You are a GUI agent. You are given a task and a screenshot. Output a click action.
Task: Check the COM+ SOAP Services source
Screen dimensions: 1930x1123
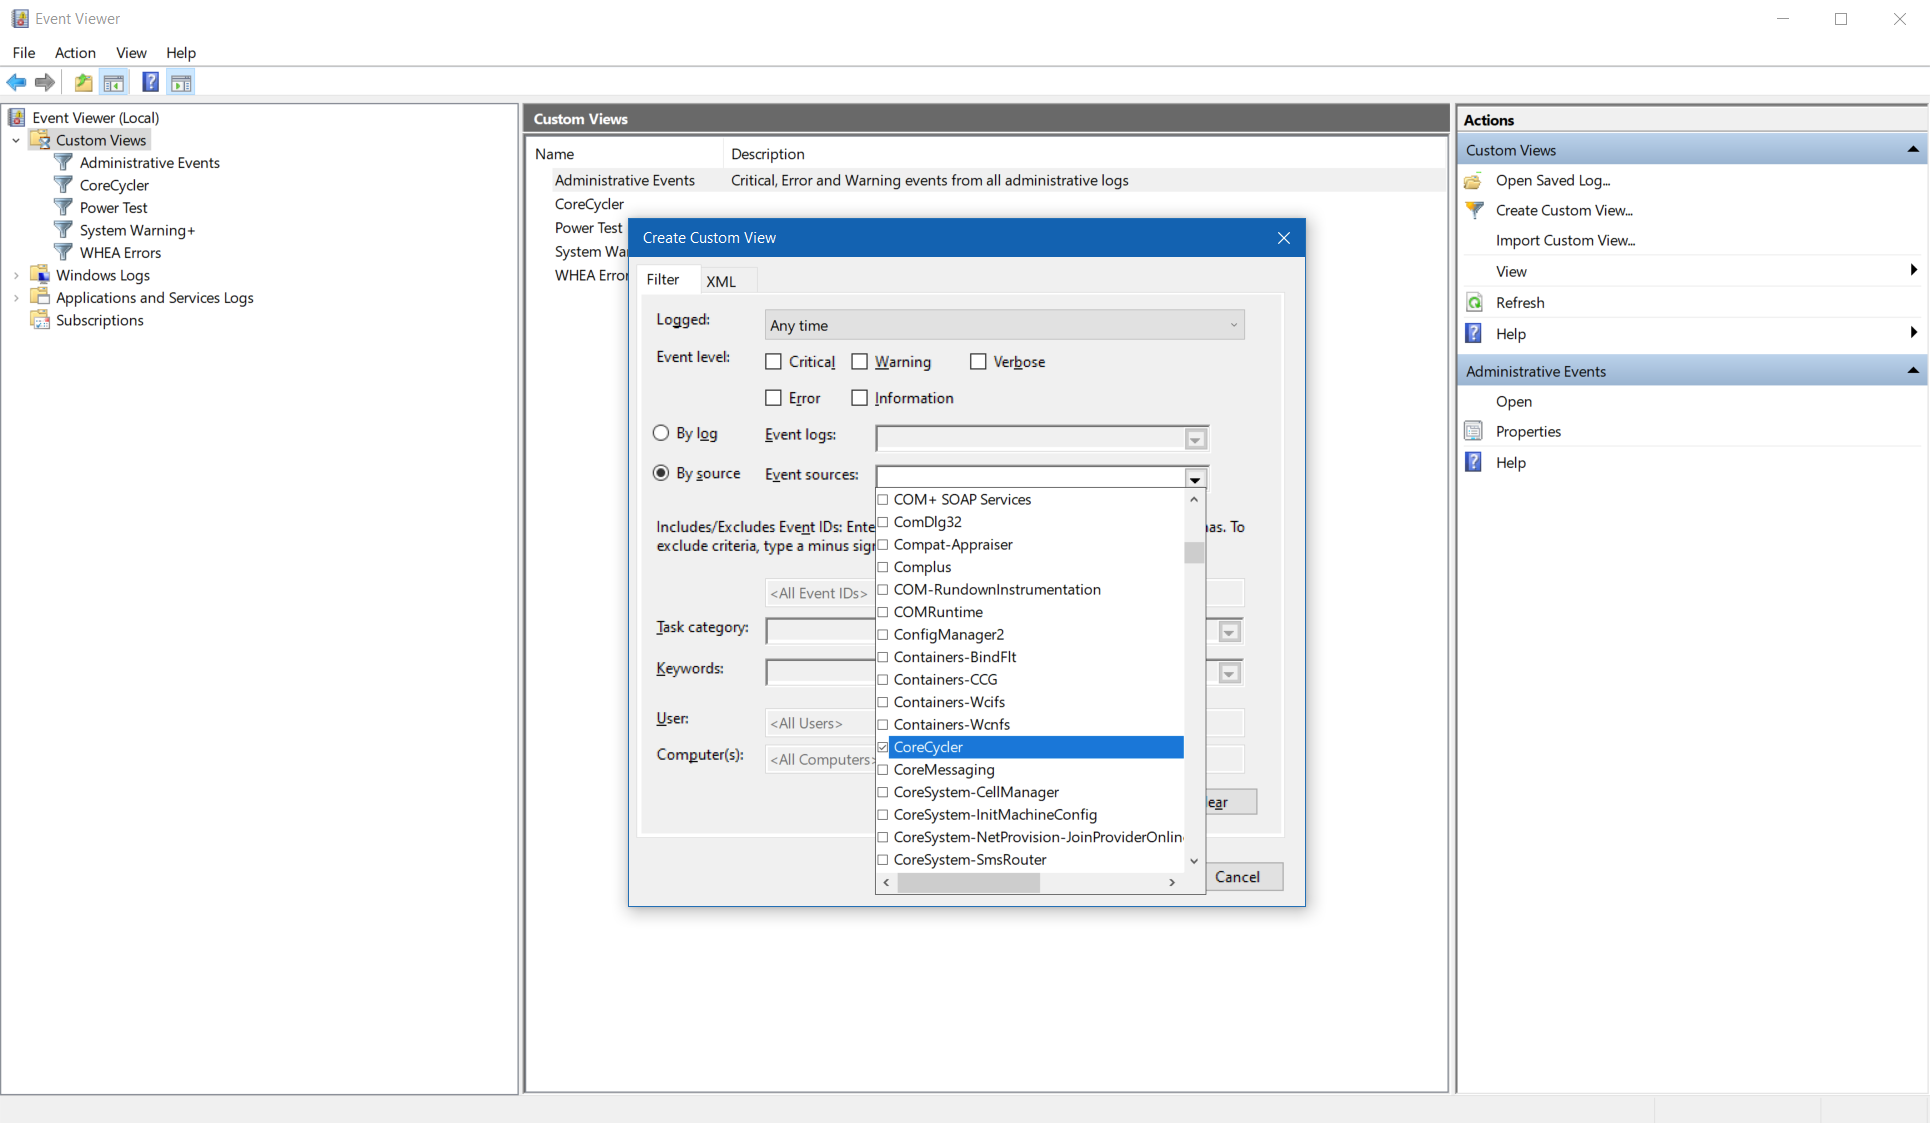883,500
